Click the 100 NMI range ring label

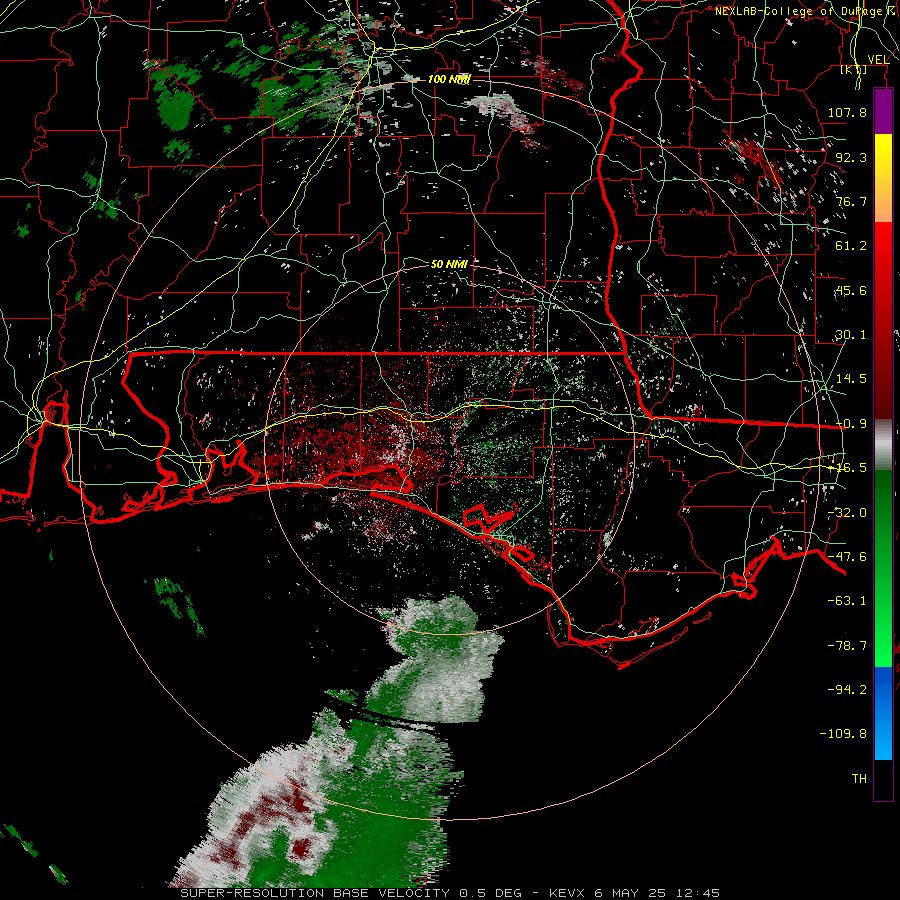(449, 79)
